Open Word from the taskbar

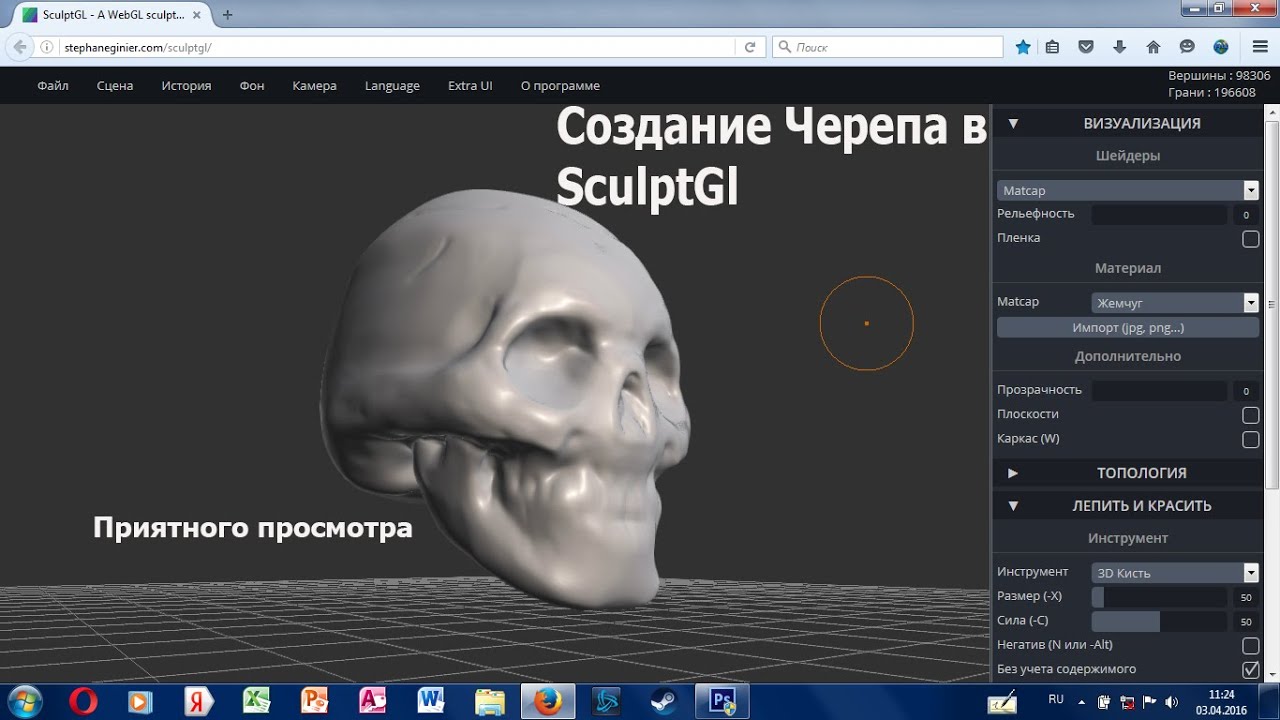pos(431,702)
